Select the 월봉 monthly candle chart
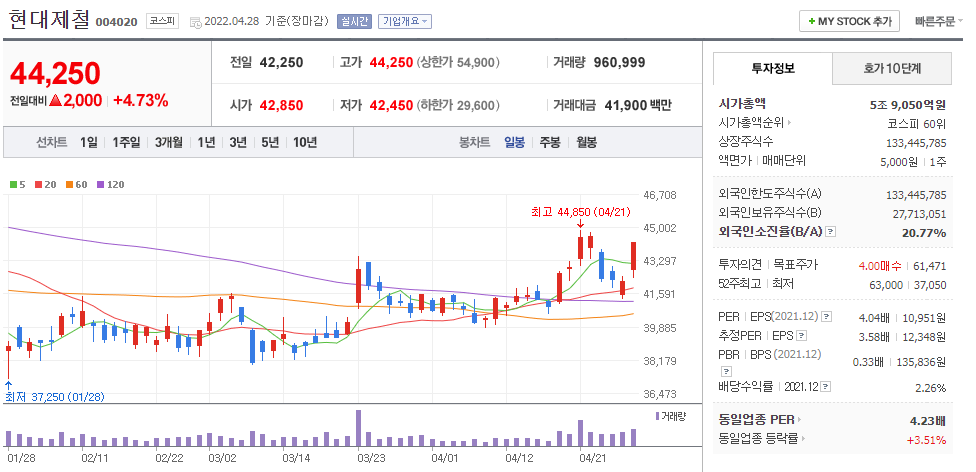The width and height of the screenshot is (976, 472). [x=586, y=143]
